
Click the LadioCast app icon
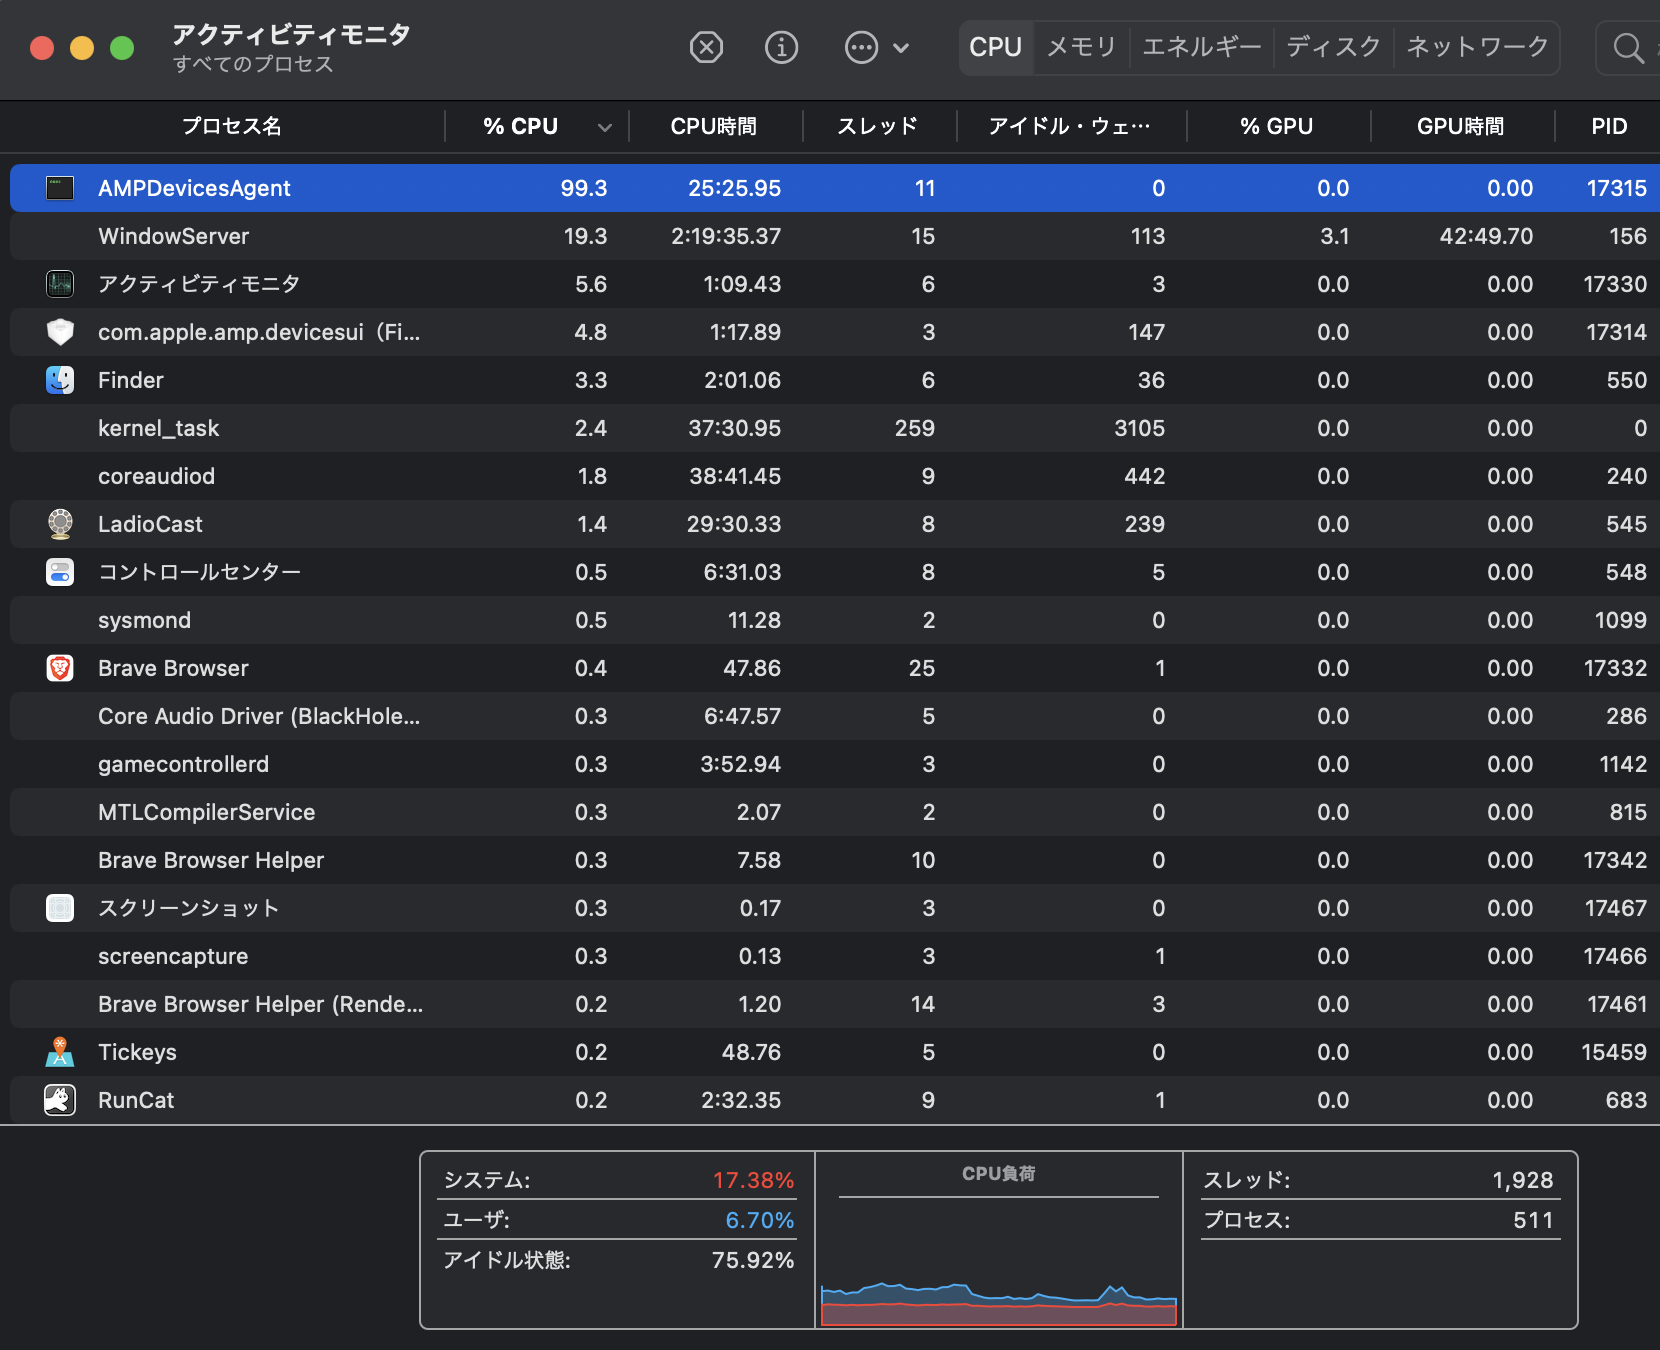[60, 524]
